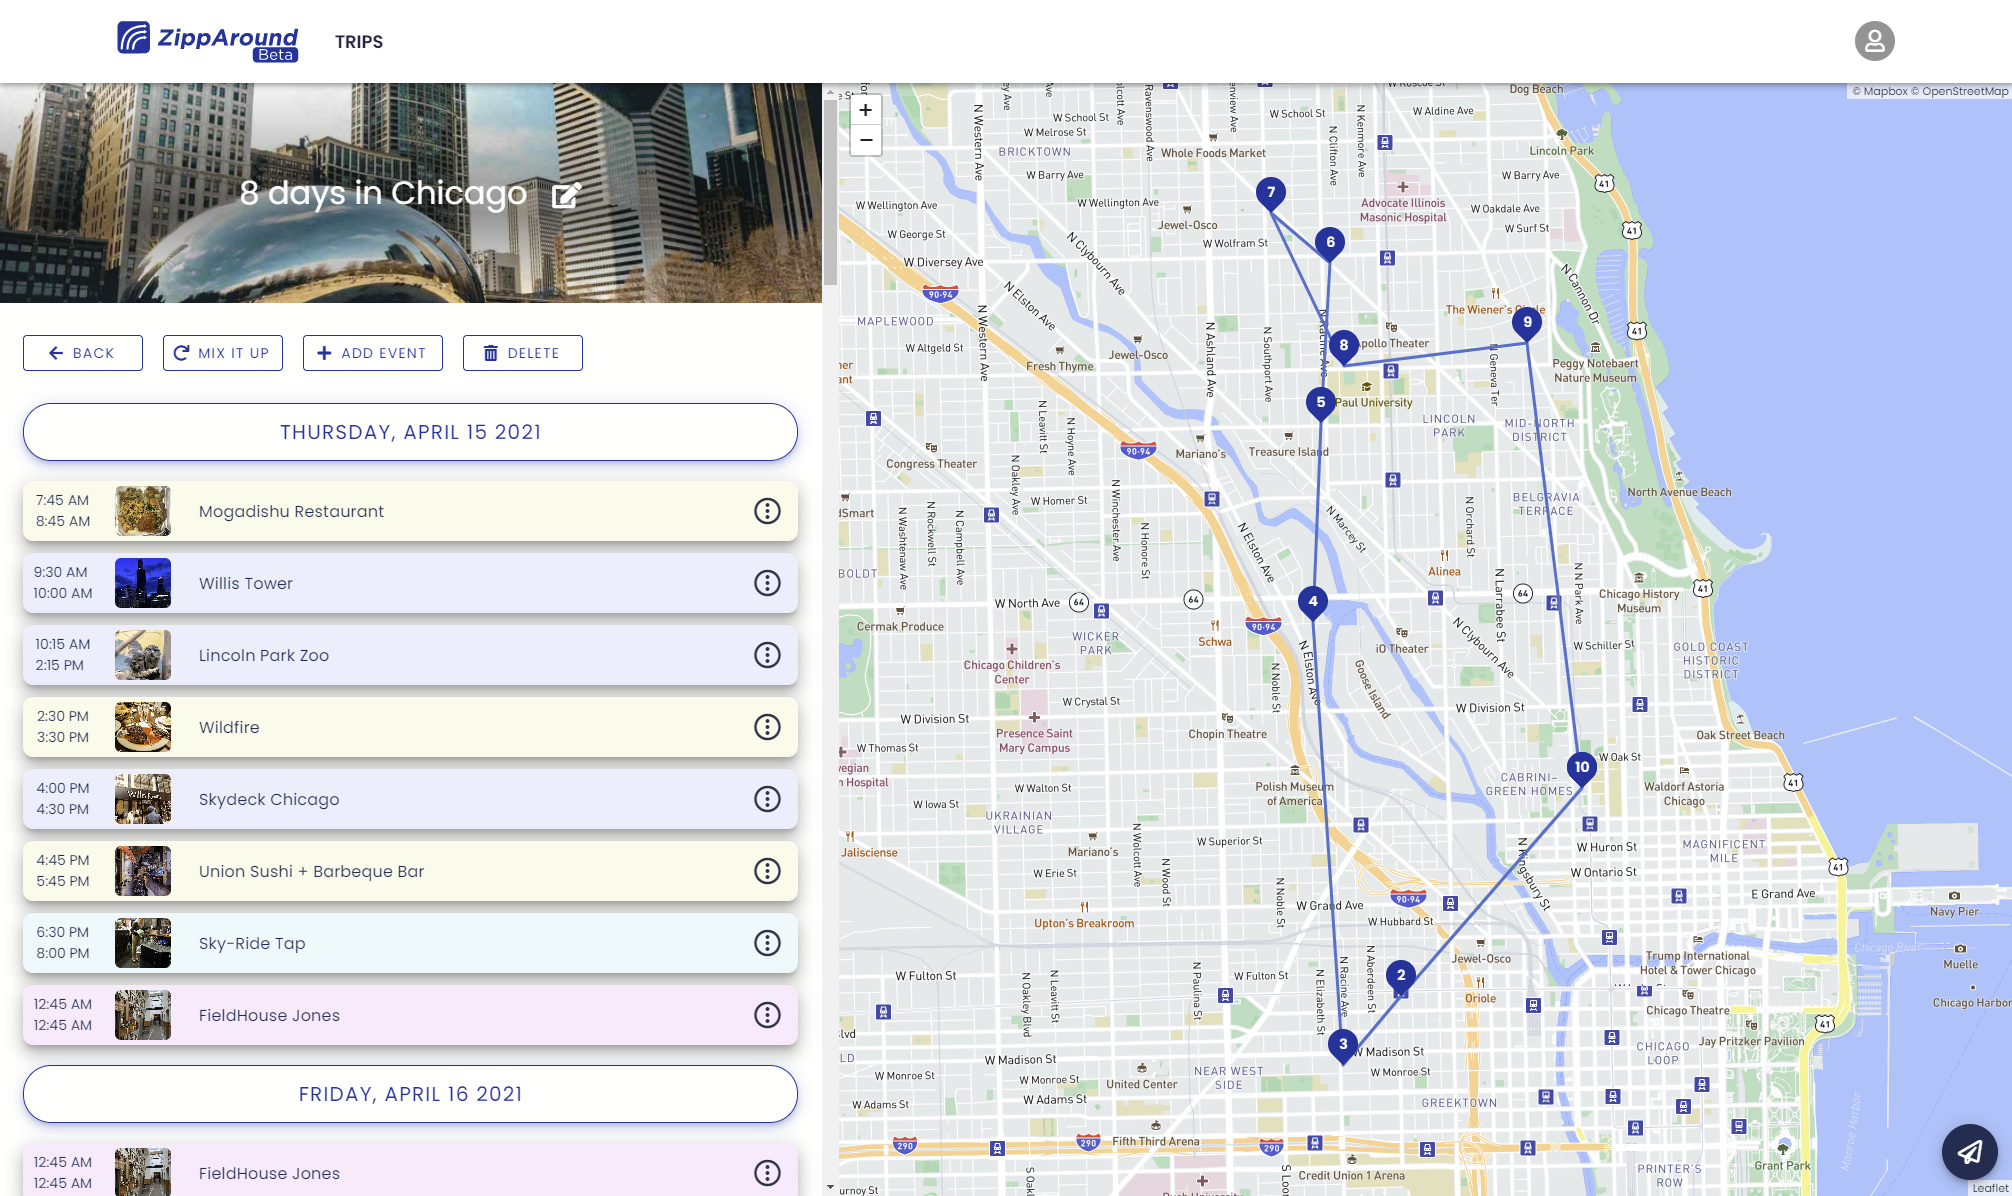Screen dimensions: 2012x1196
Task: Click the BACK button
Action: click(83, 353)
